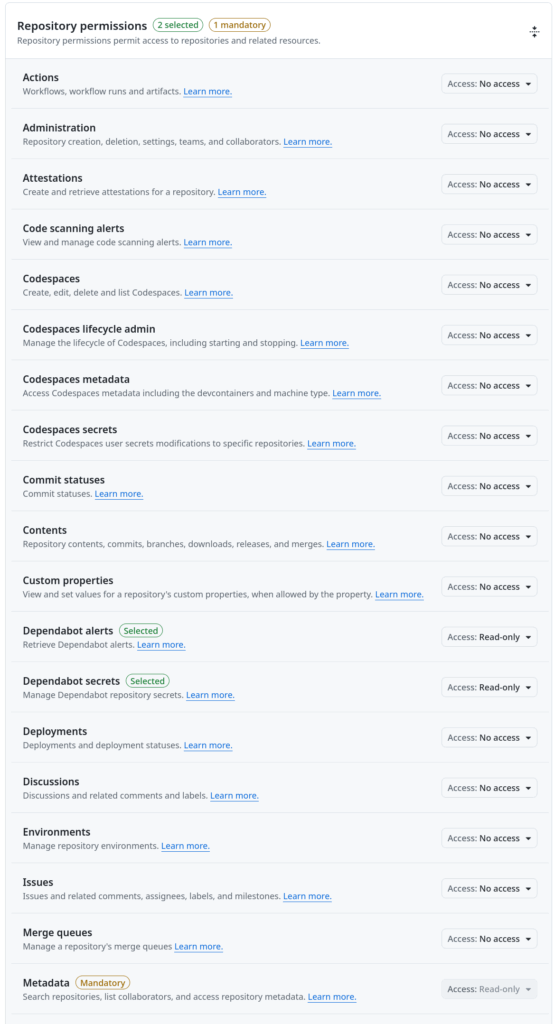554x1024 pixels.
Task: Collapse the Repository permissions section icon
Action: click(x=534, y=31)
